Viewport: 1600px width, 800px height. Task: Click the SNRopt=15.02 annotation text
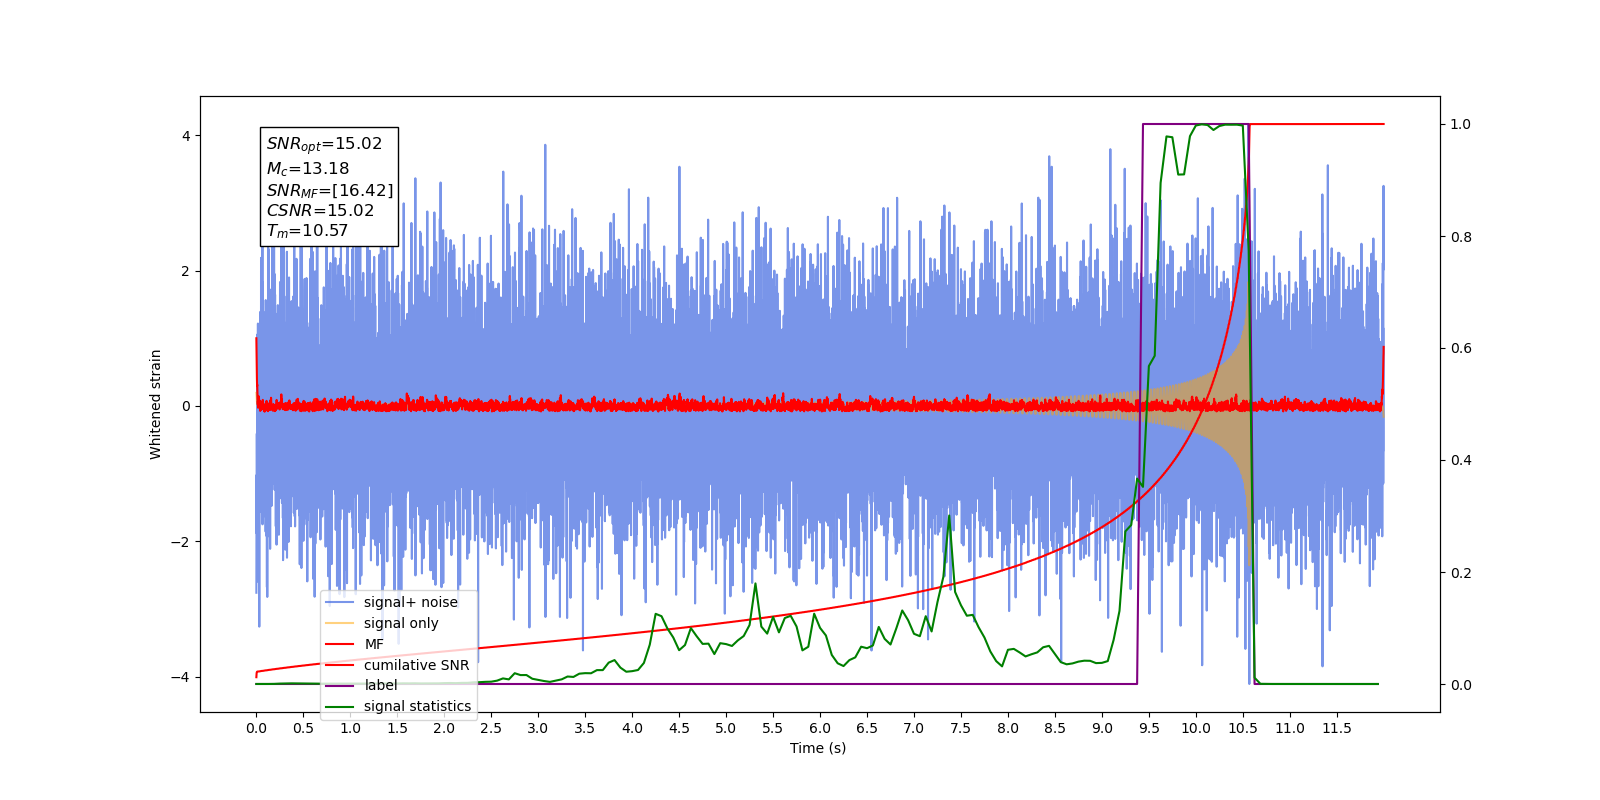[x=324, y=144]
